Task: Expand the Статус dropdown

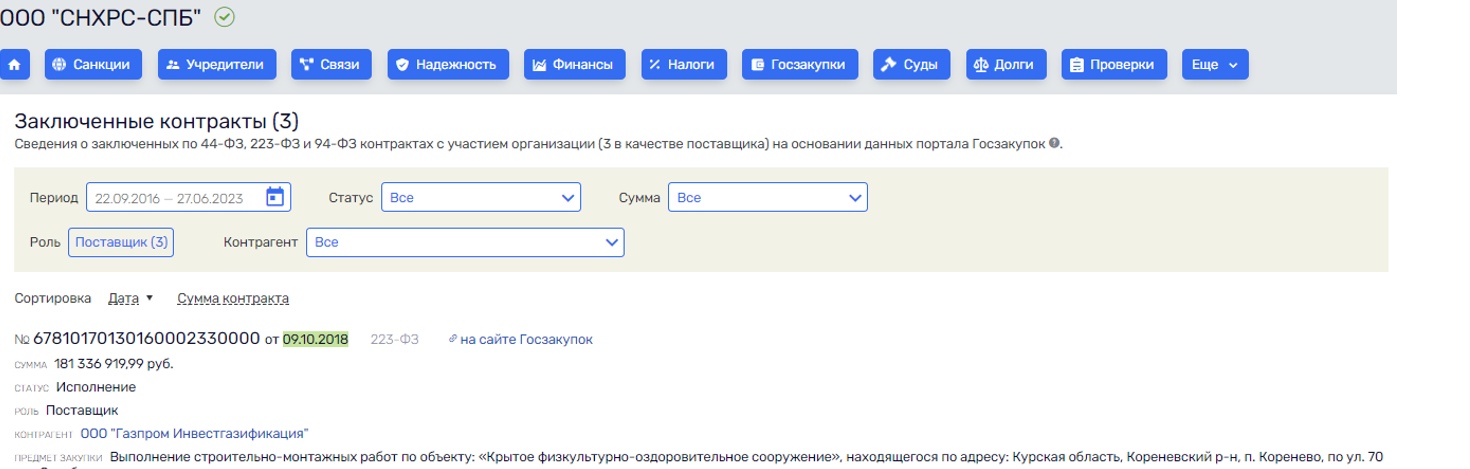Action: pyautogui.click(x=481, y=198)
